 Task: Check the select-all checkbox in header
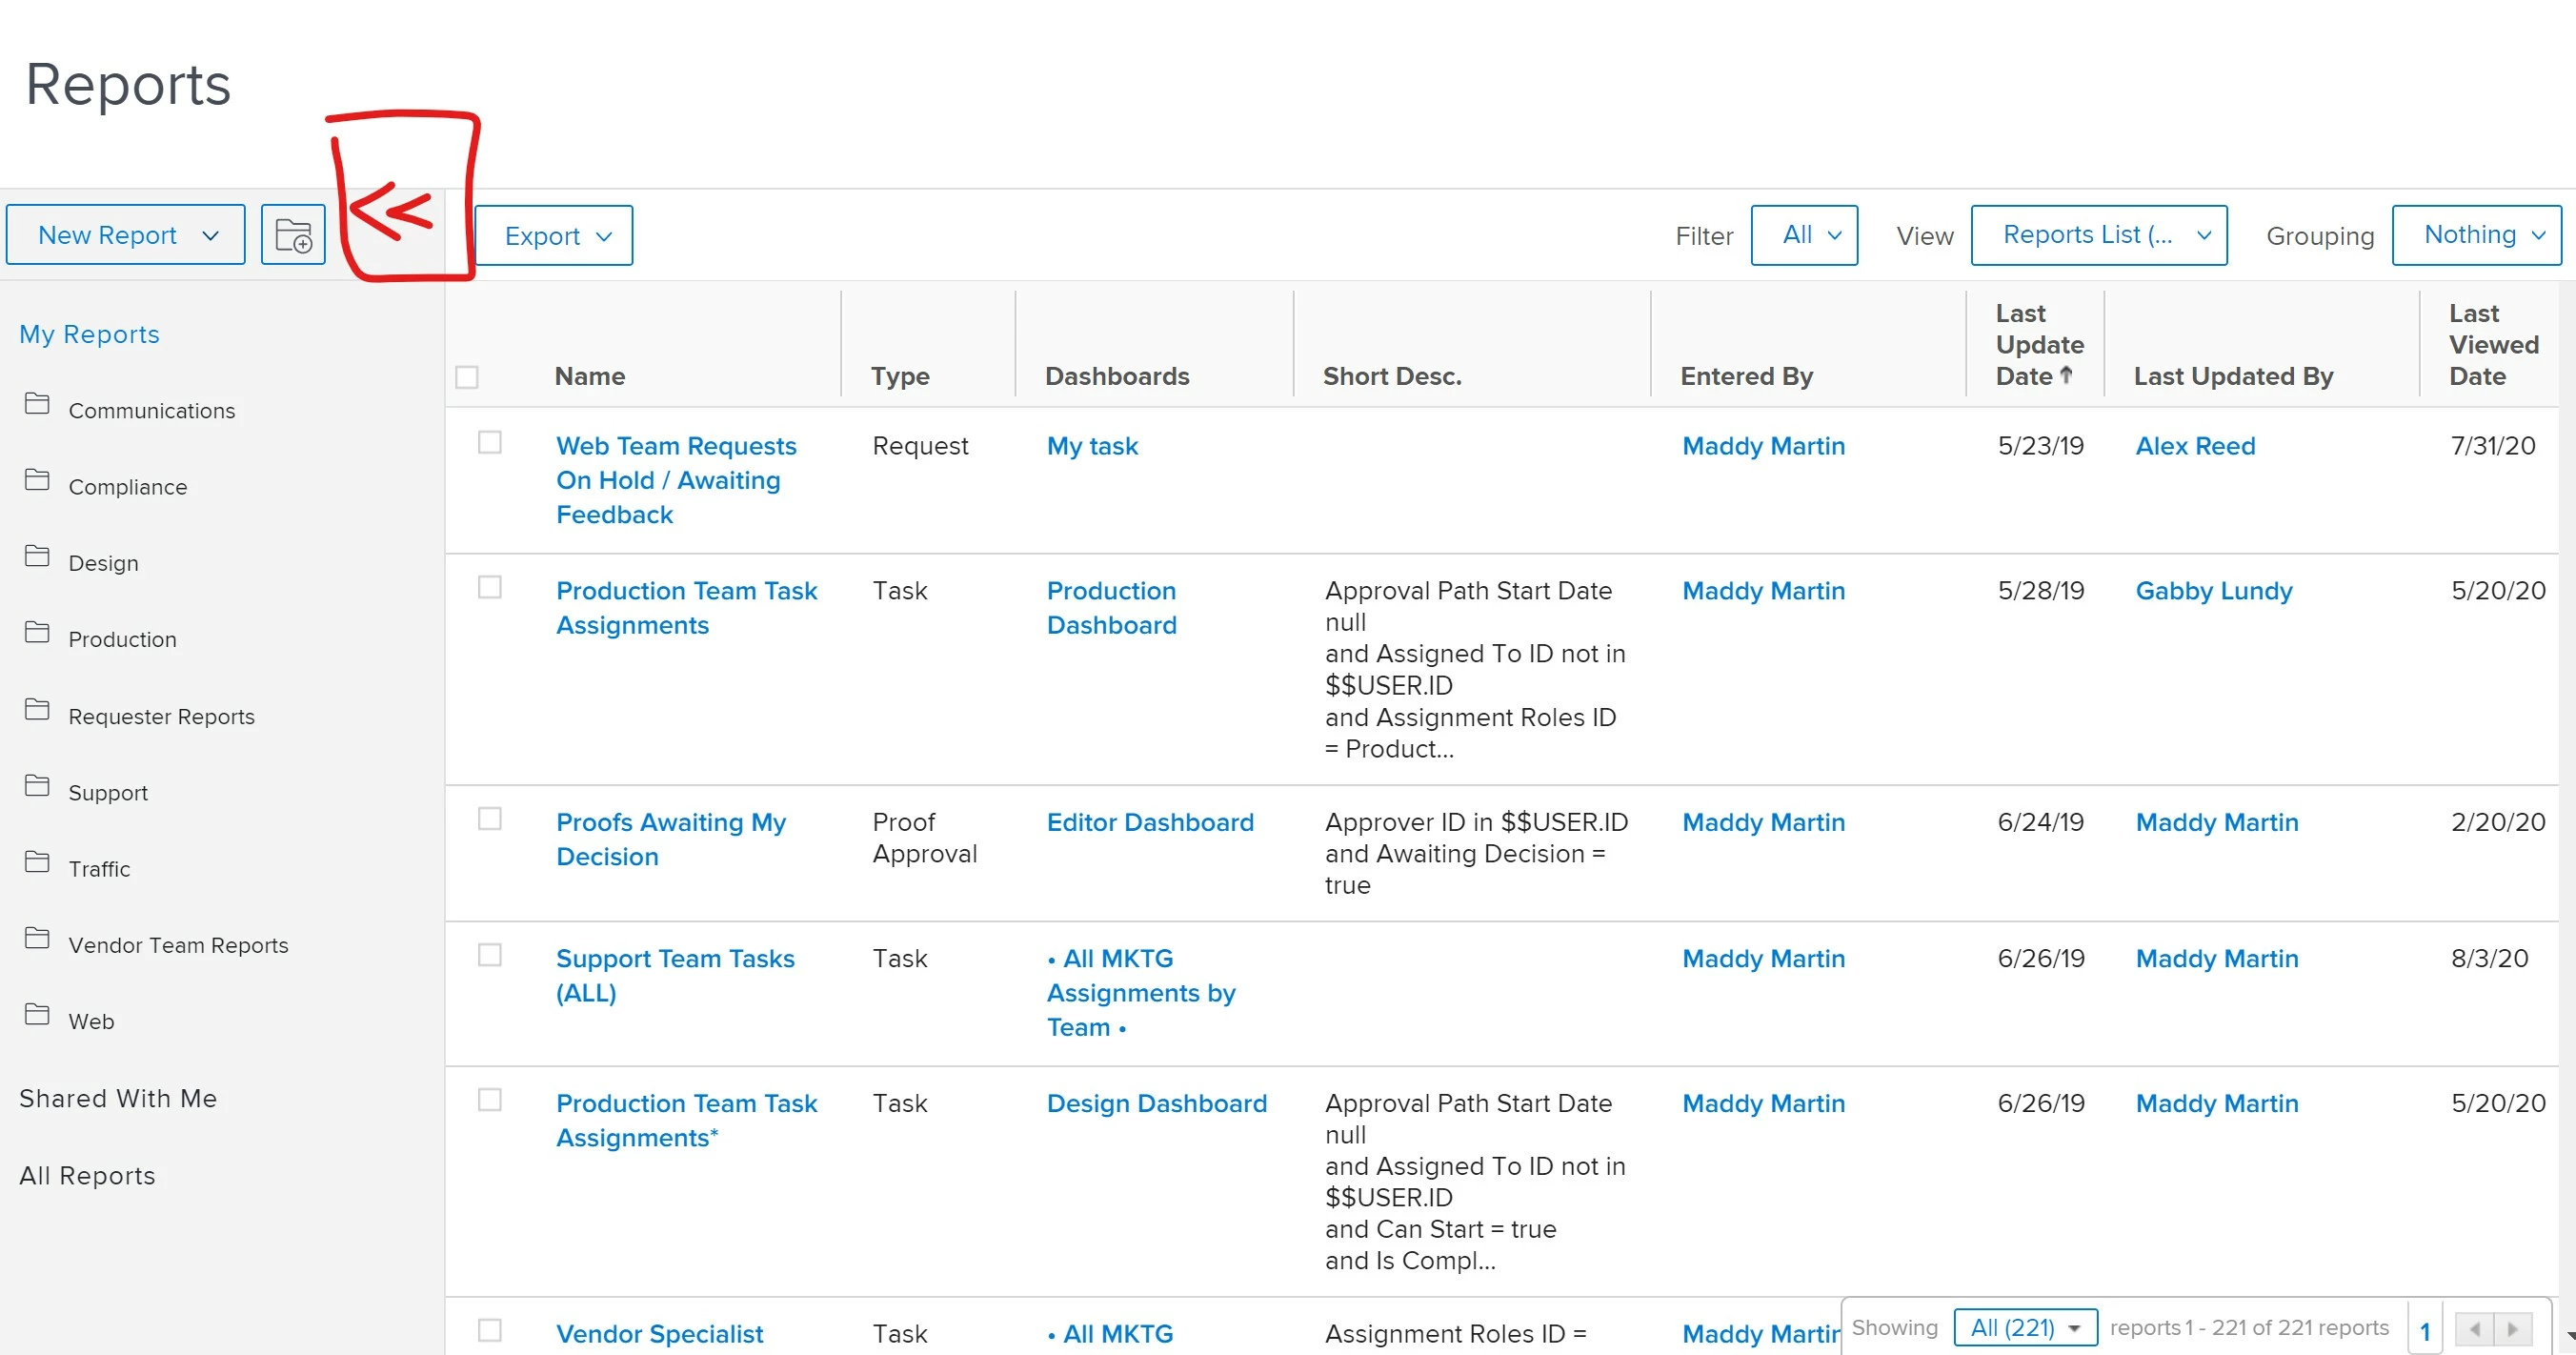coord(467,377)
